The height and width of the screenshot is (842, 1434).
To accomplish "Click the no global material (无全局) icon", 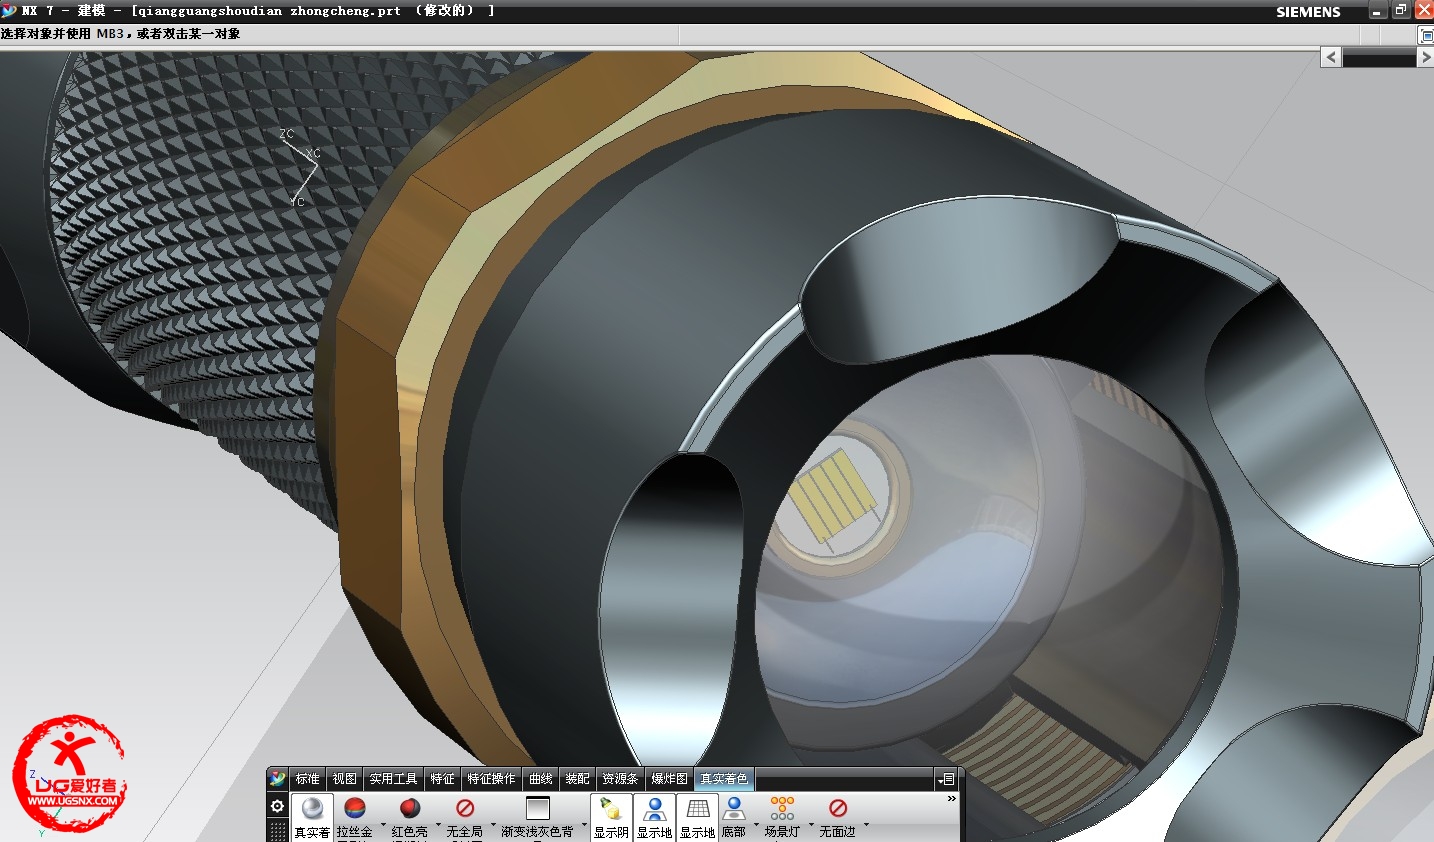I will point(464,808).
